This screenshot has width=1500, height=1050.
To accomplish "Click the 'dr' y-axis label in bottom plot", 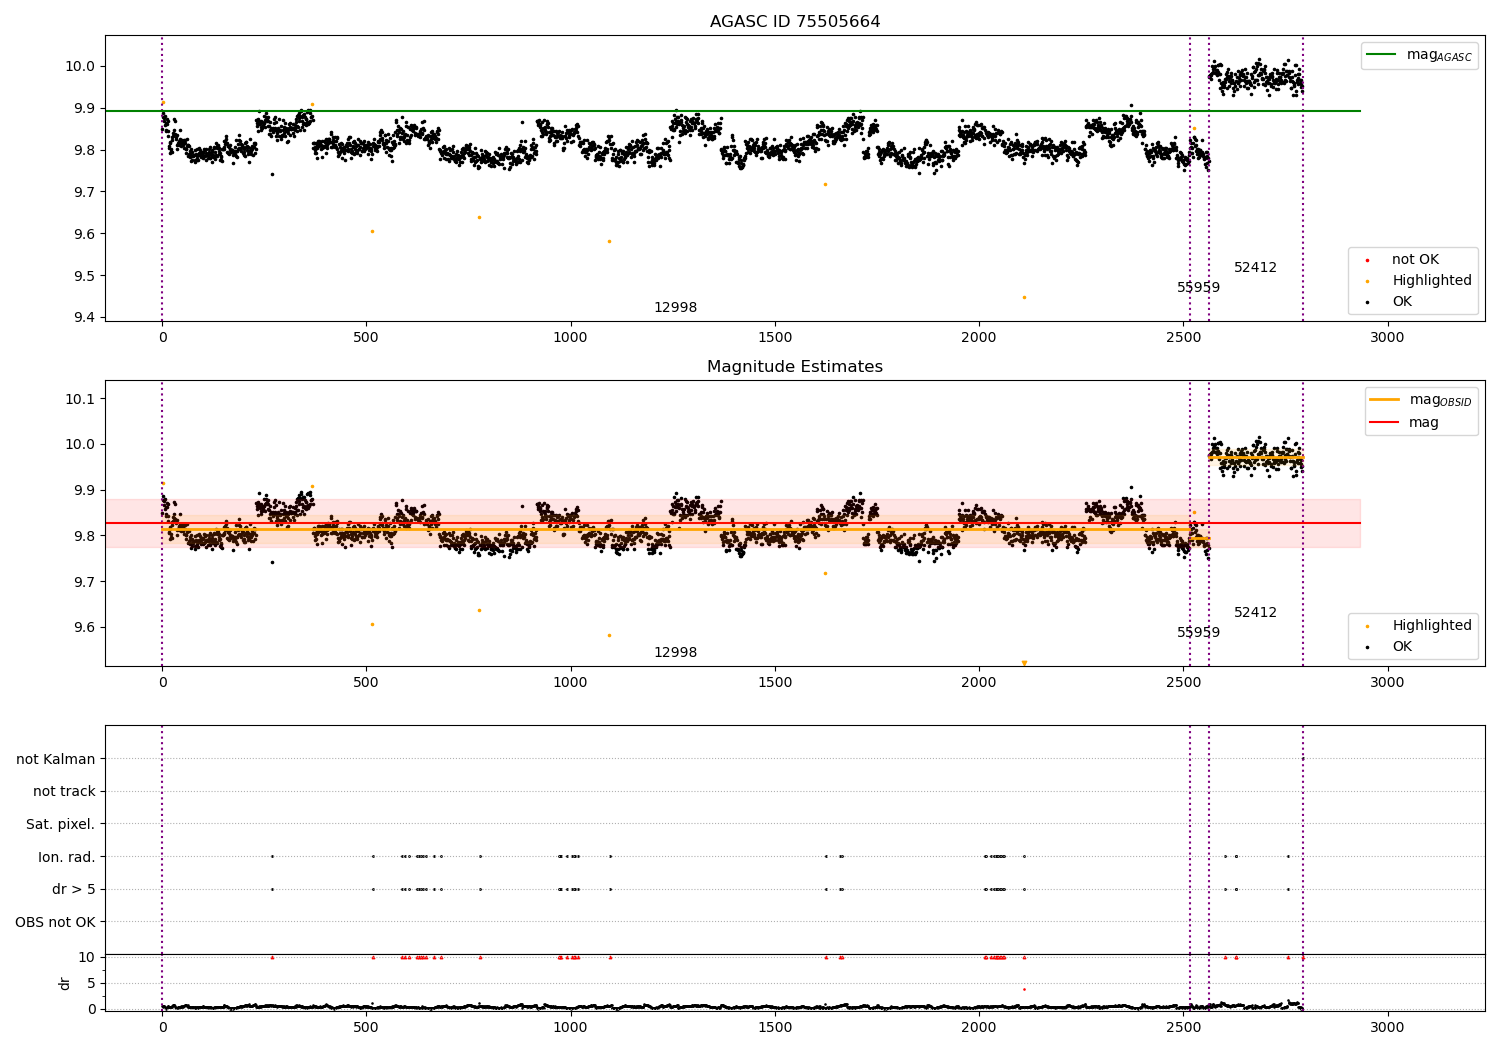I will tap(65, 983).
